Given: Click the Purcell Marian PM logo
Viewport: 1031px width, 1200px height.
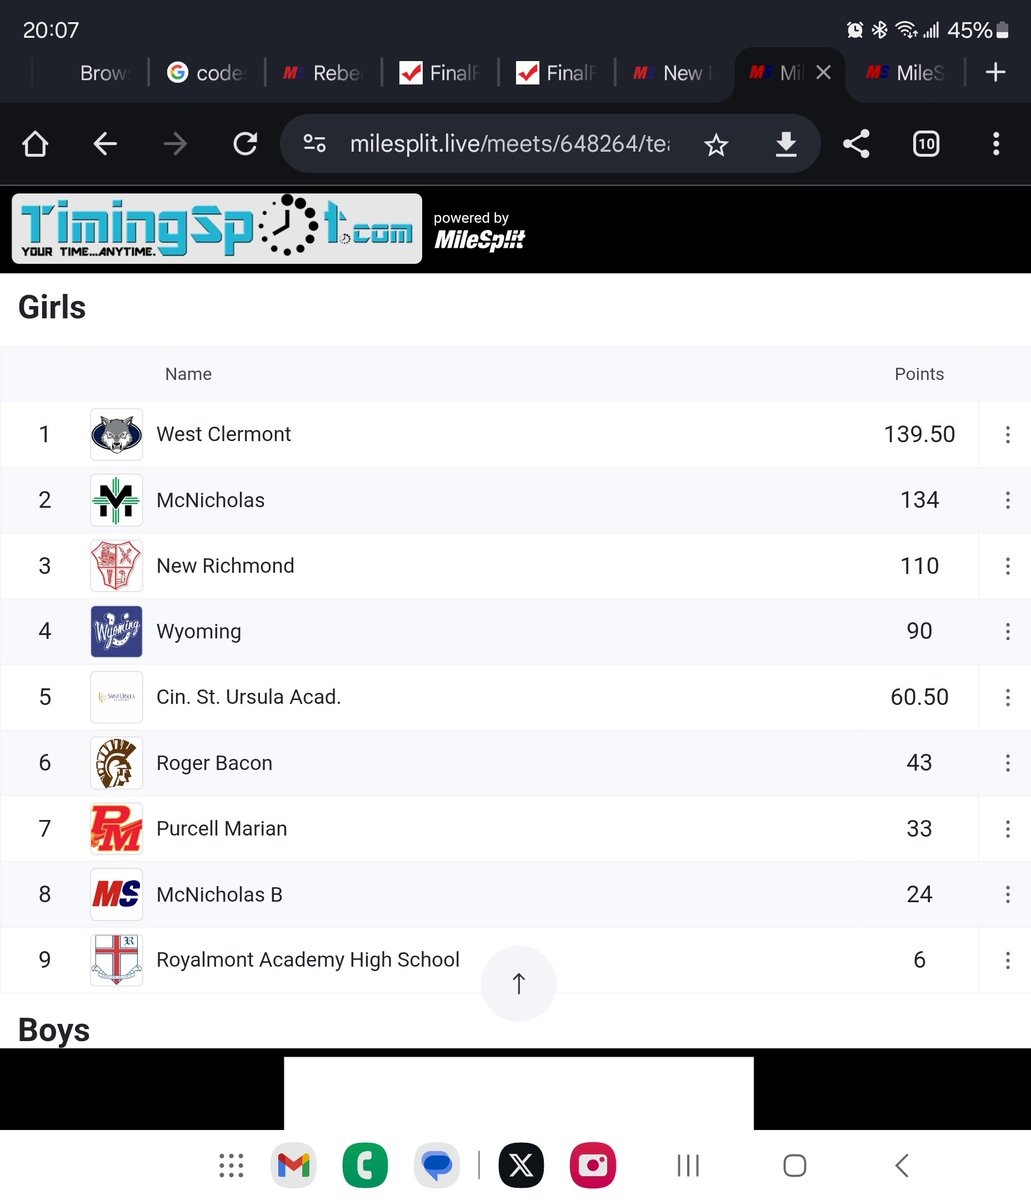Looking at the screenshot, I should pos(116,829).
